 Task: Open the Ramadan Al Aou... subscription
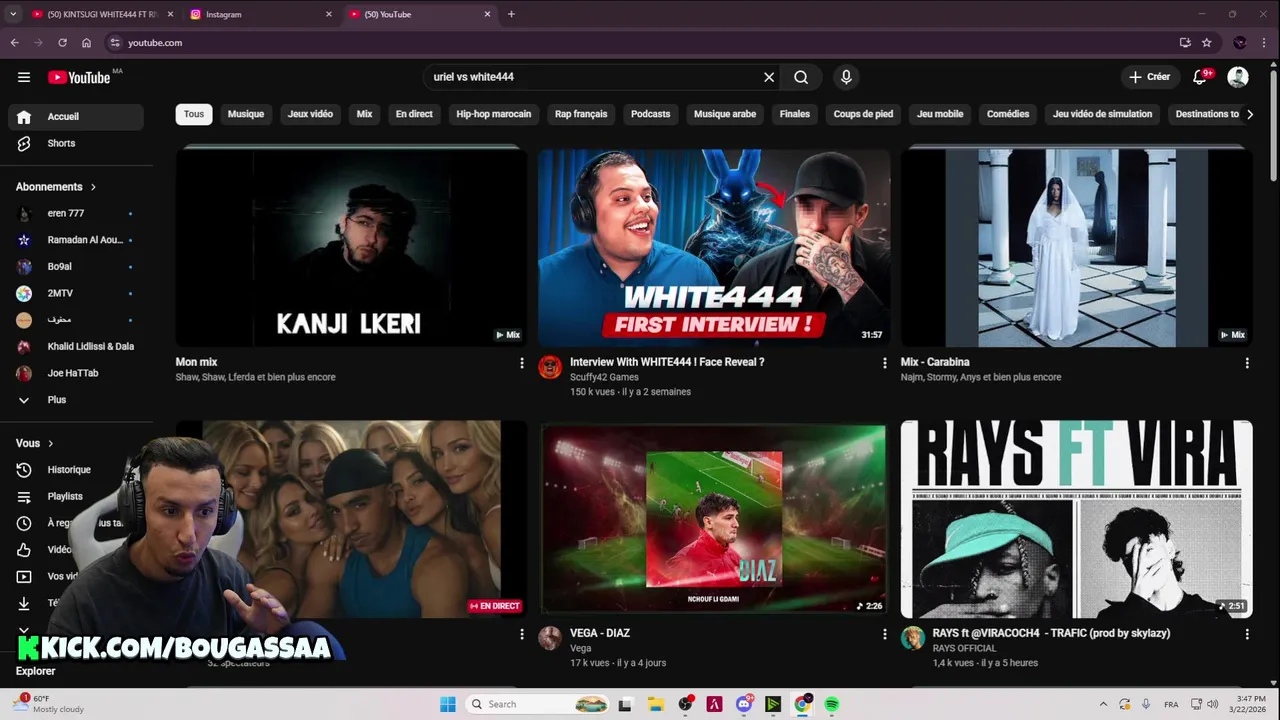76,240
